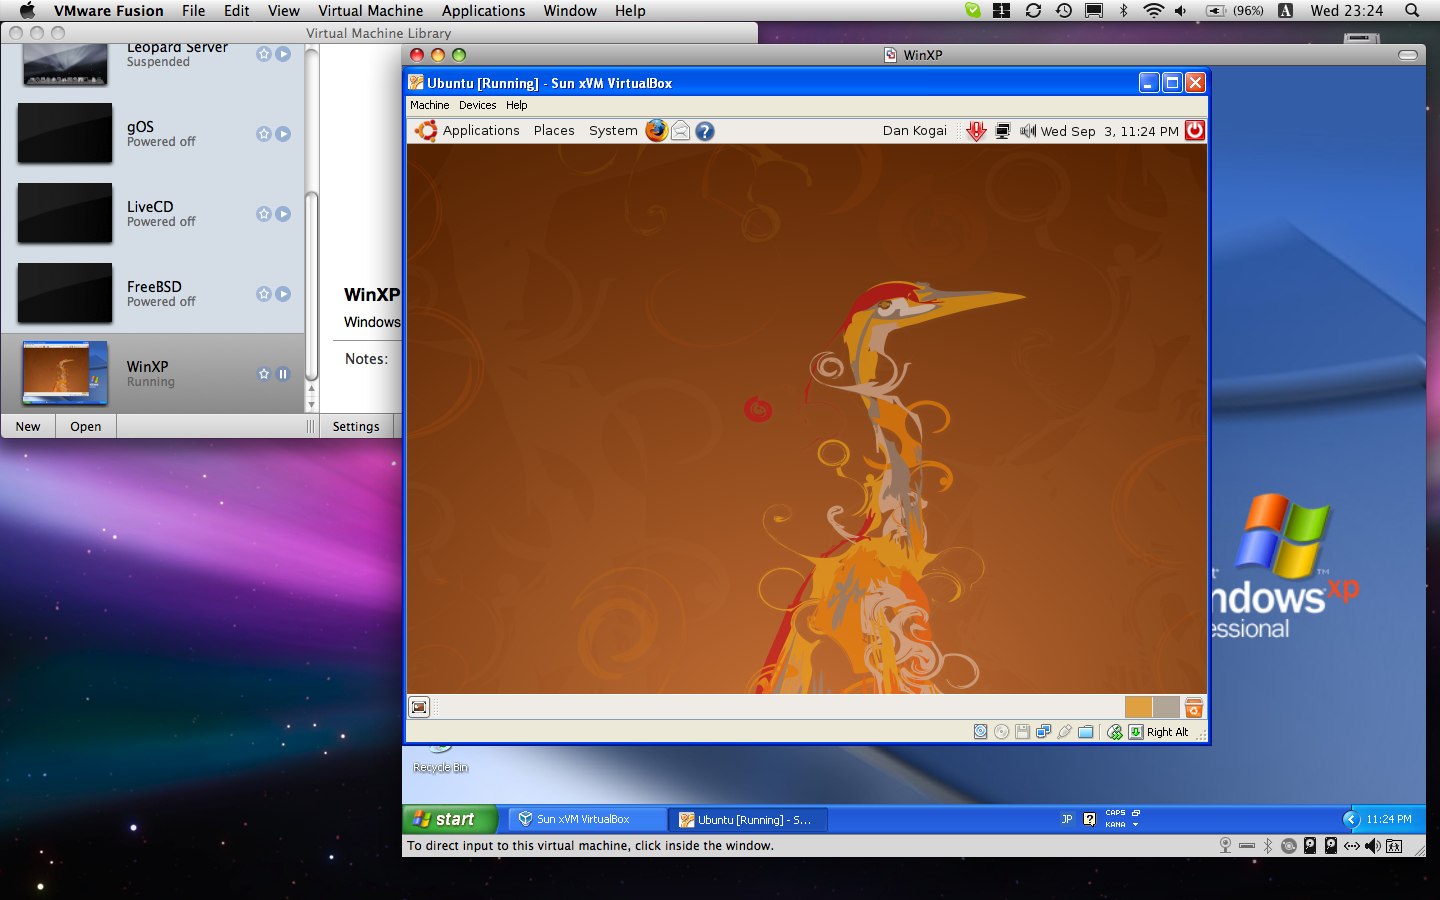1440x900 pixels.
Task: Open the XP language bar options dropdown arrow
Action: [1136, 825]
